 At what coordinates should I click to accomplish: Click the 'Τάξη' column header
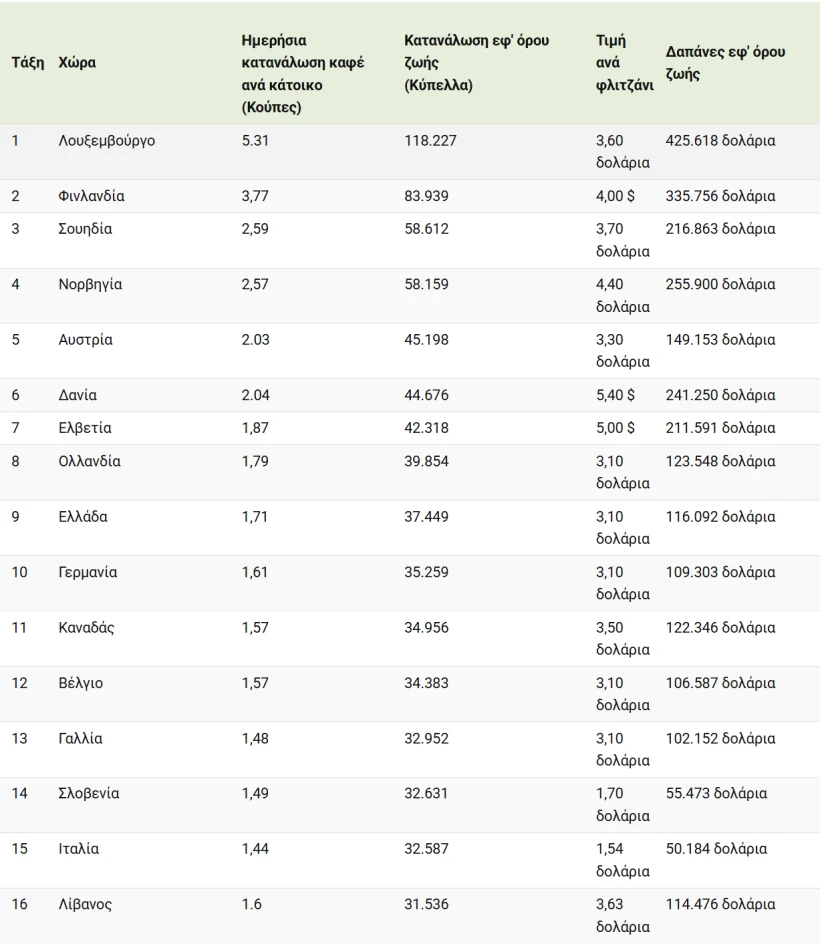(27, 63)
